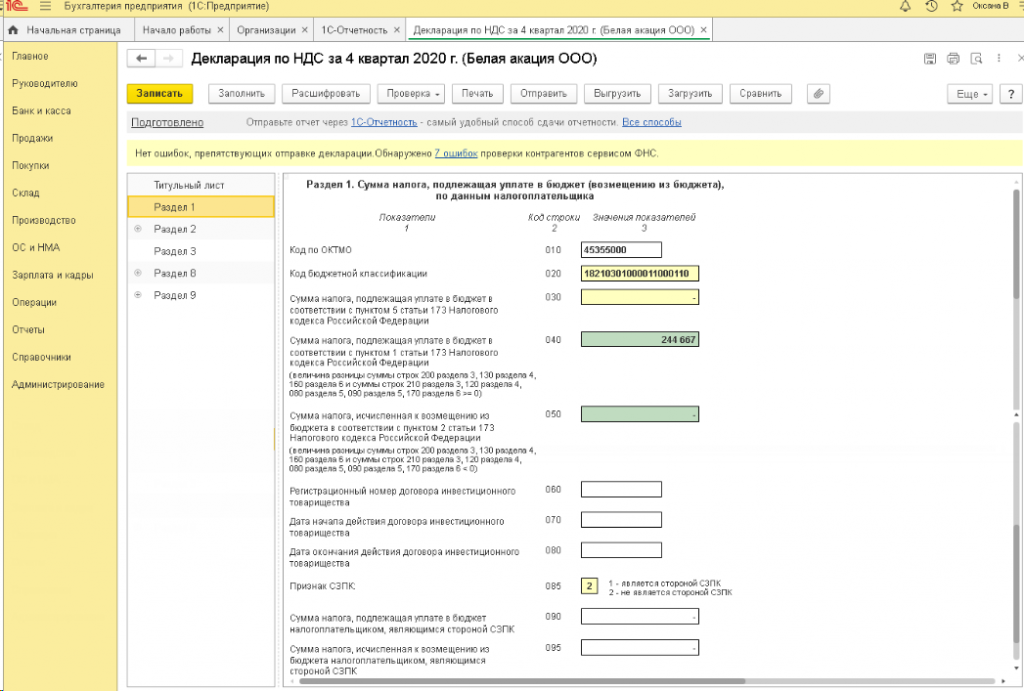Open the Подготовлено status link
Image resolution: width=1024 pixels, height=691 pixels.
pyautogui.click(x=167, y=122)
